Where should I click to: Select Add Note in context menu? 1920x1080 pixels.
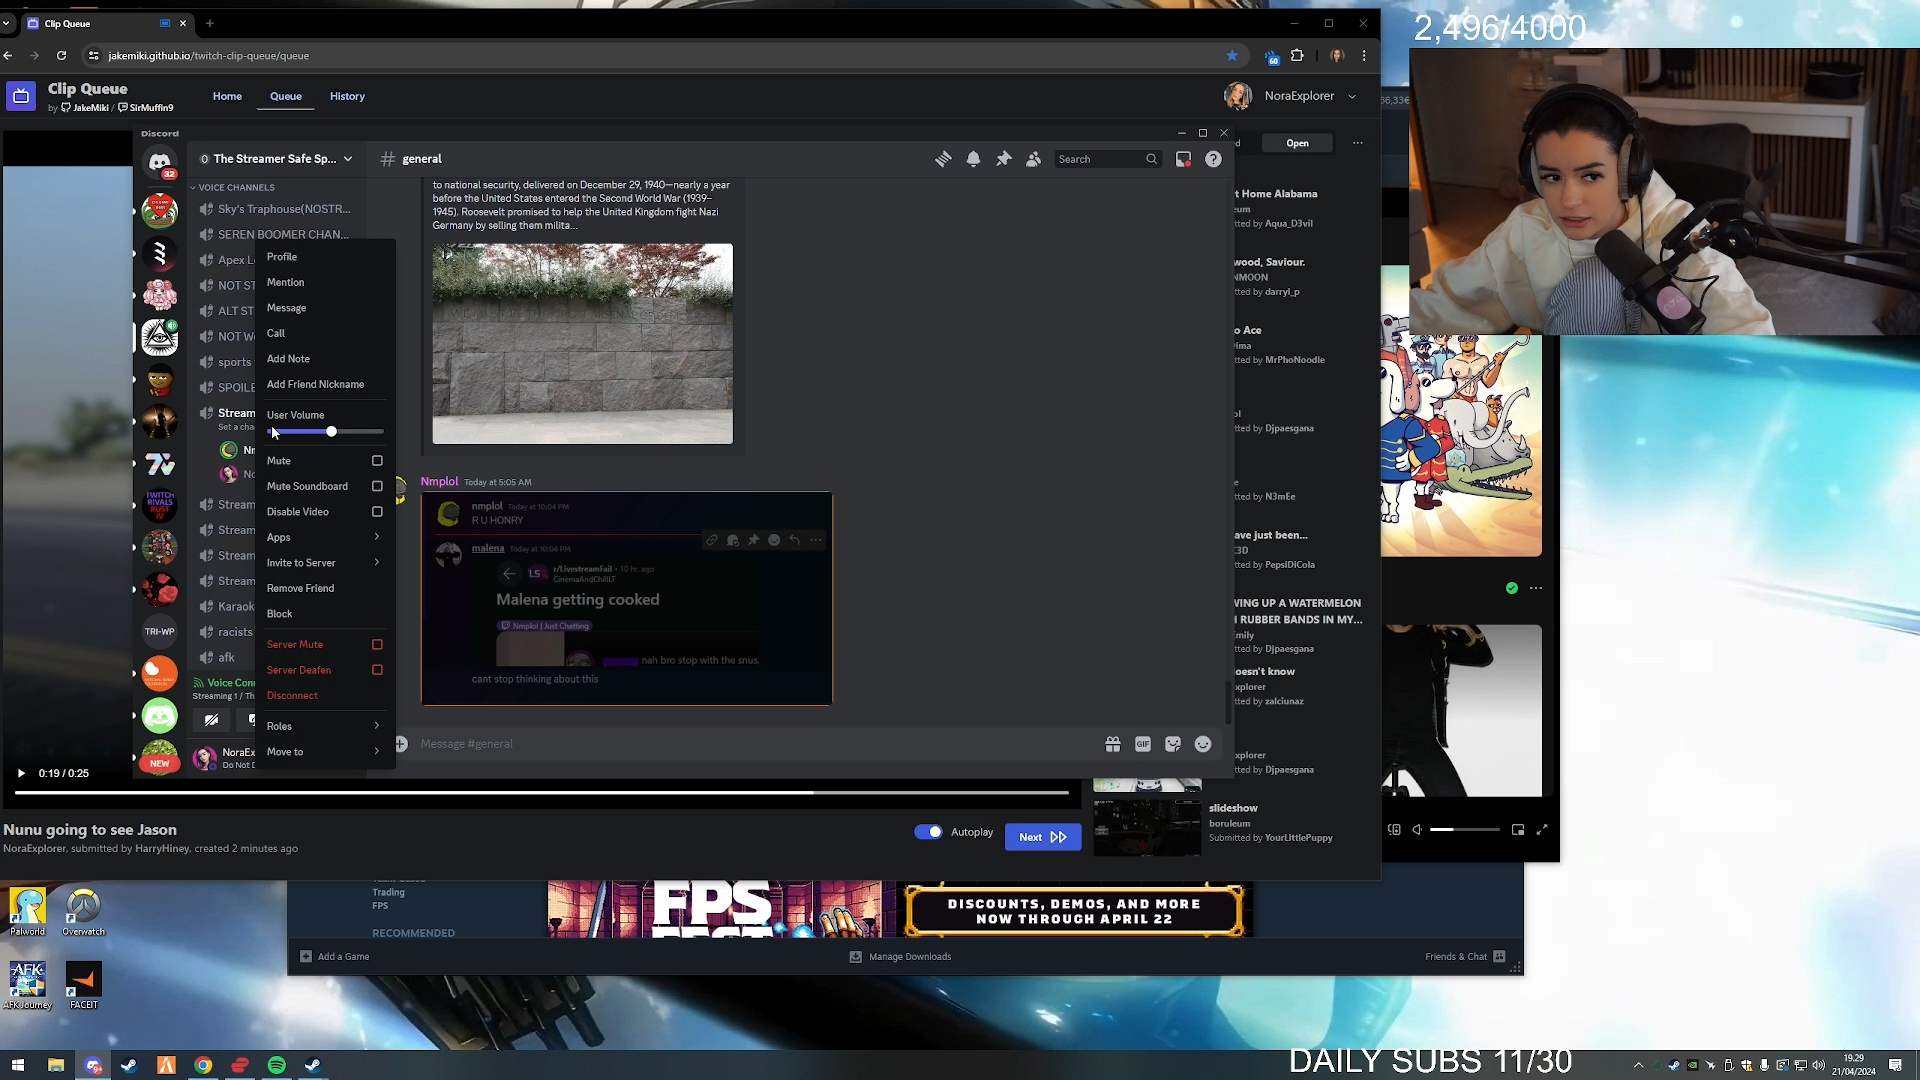324,359
